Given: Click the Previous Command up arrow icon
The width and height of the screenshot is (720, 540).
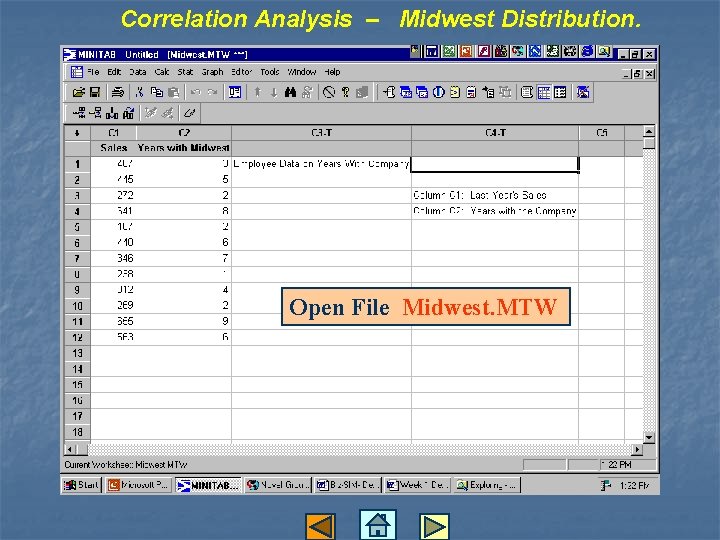Looking at the screenshot, I should click(258, 92).
